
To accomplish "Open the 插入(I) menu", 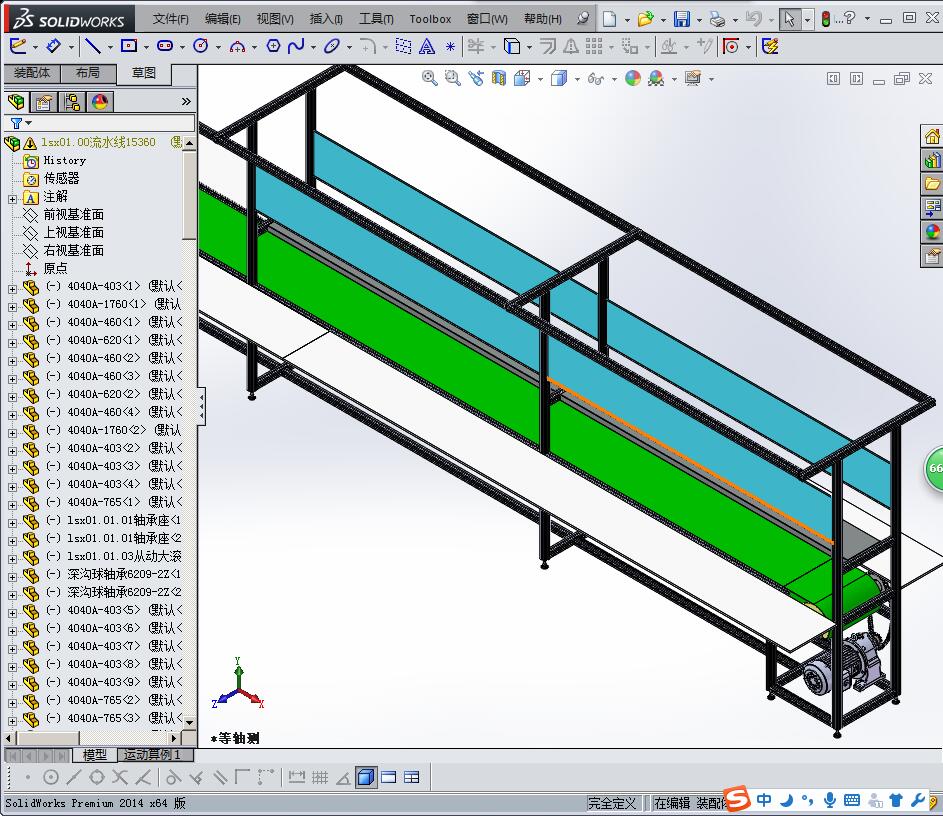I will (326, 19).
